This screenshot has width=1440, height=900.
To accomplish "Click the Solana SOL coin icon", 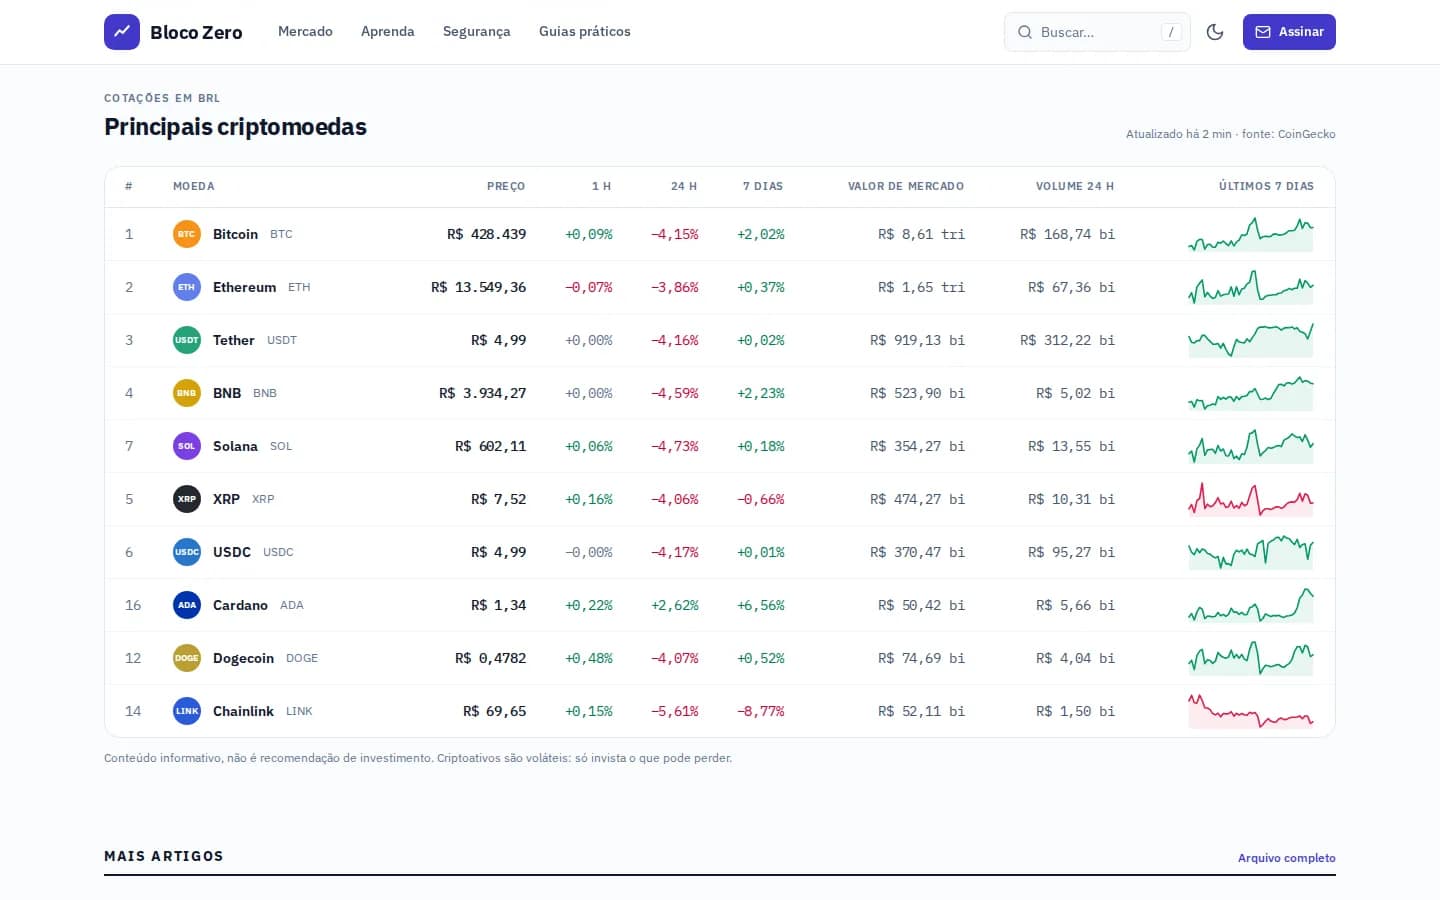I will click(x=187, y=446).
